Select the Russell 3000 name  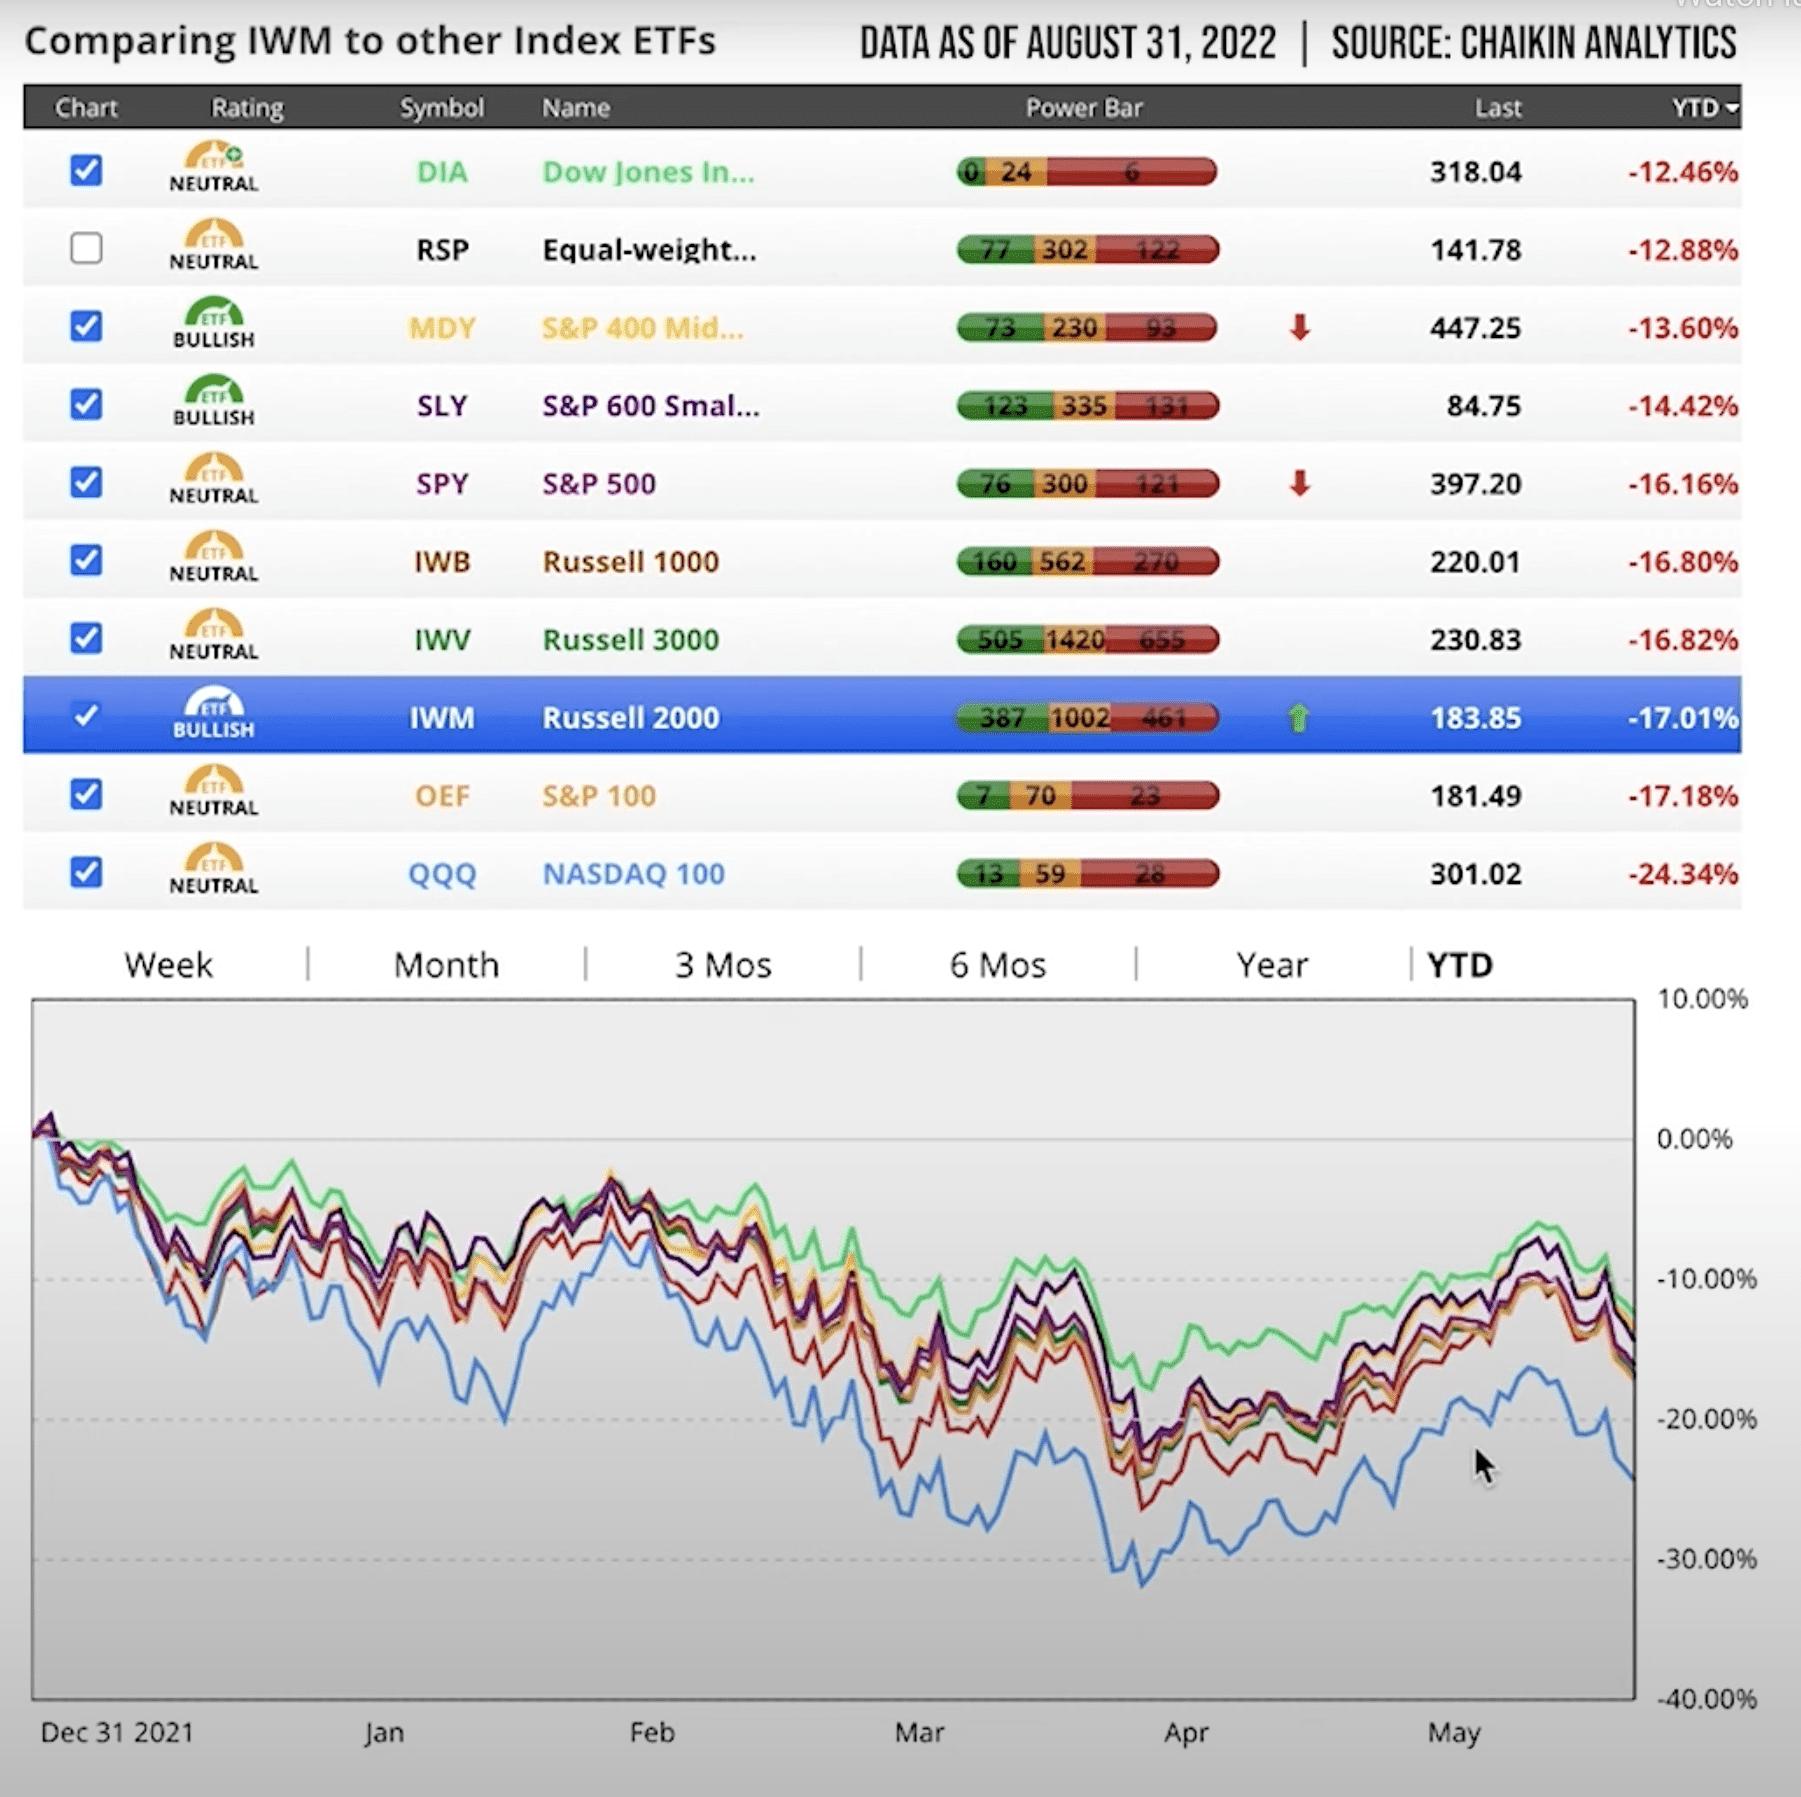pyautogui.click(x=631, y=640)
